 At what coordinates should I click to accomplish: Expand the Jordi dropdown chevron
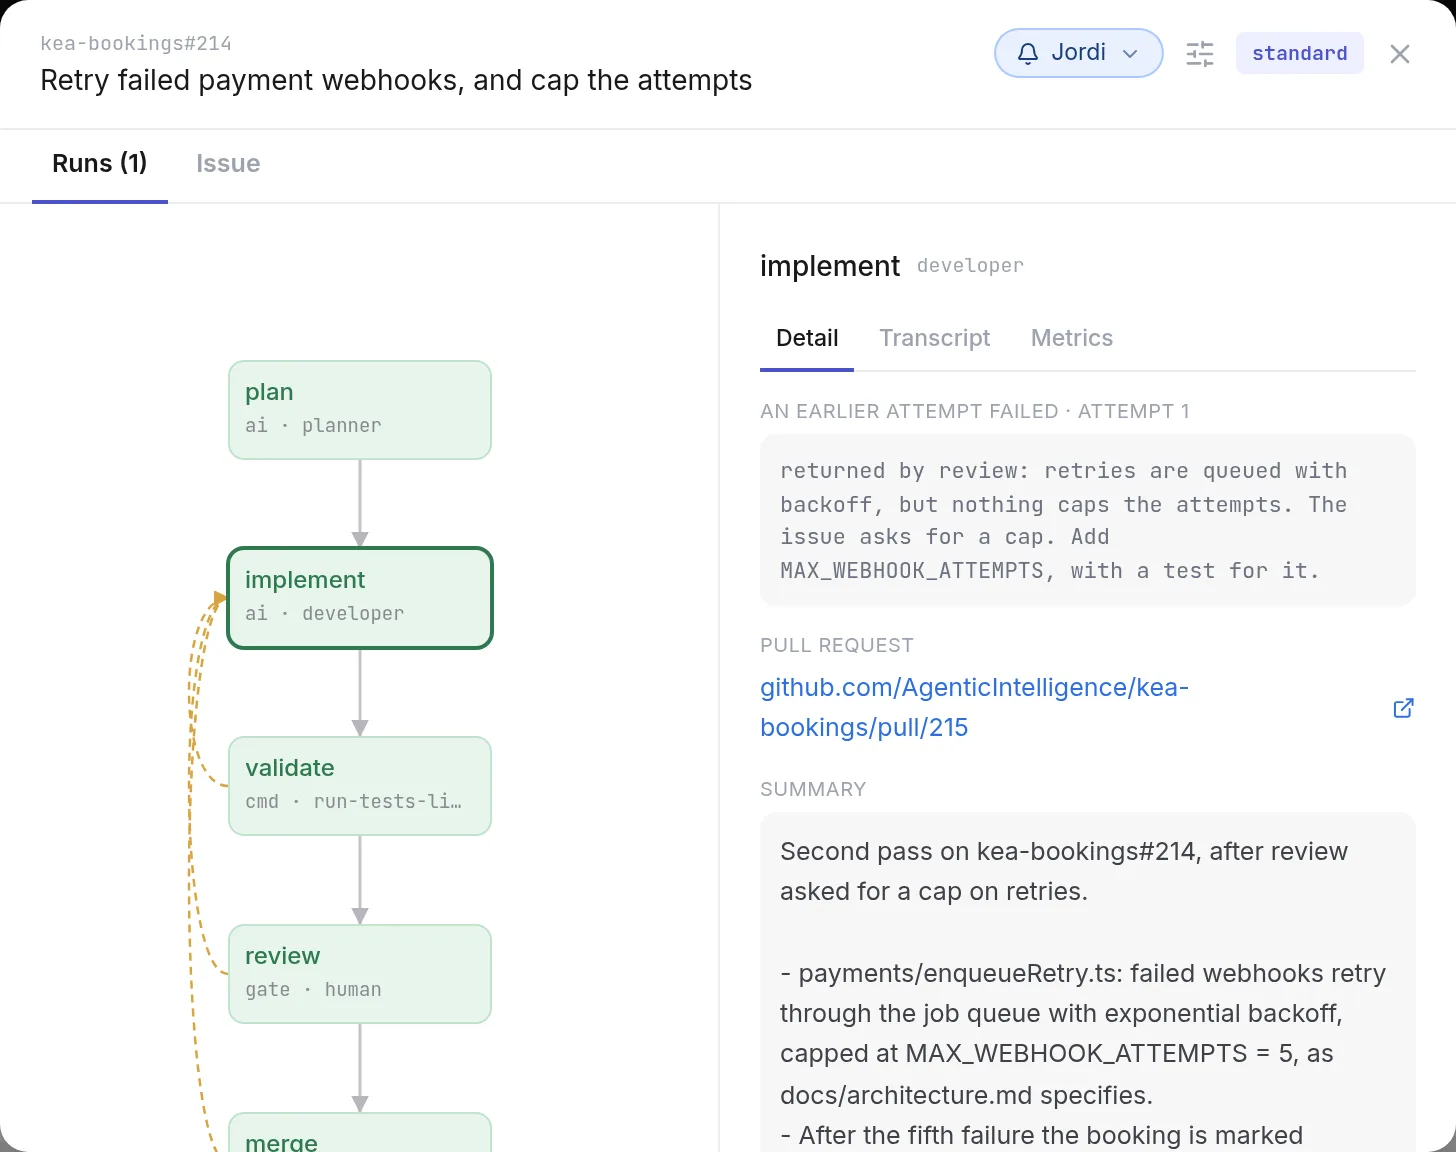coord(1130,54)
